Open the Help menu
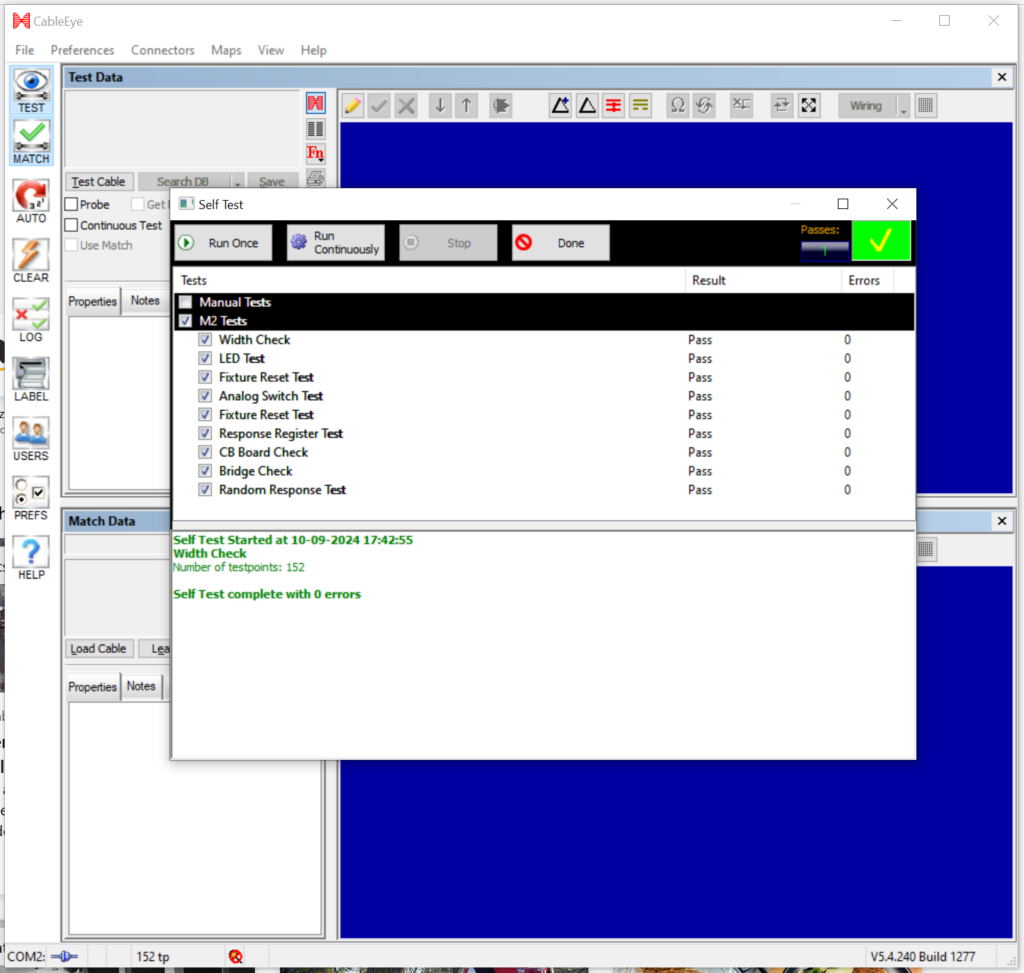The height and width of the screenshot is (973, 1024). point(313,50)
